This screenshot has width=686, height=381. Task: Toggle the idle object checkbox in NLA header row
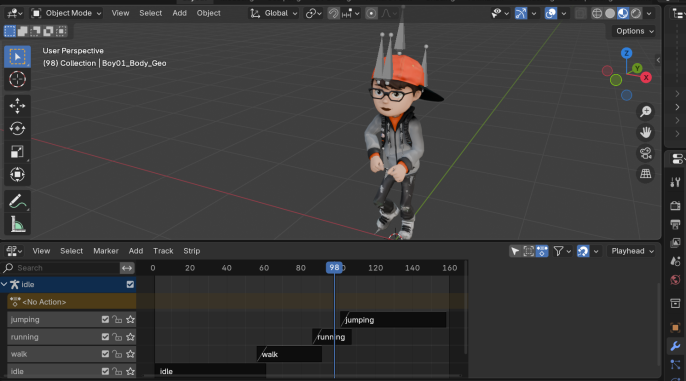click(x=130, y=284)
